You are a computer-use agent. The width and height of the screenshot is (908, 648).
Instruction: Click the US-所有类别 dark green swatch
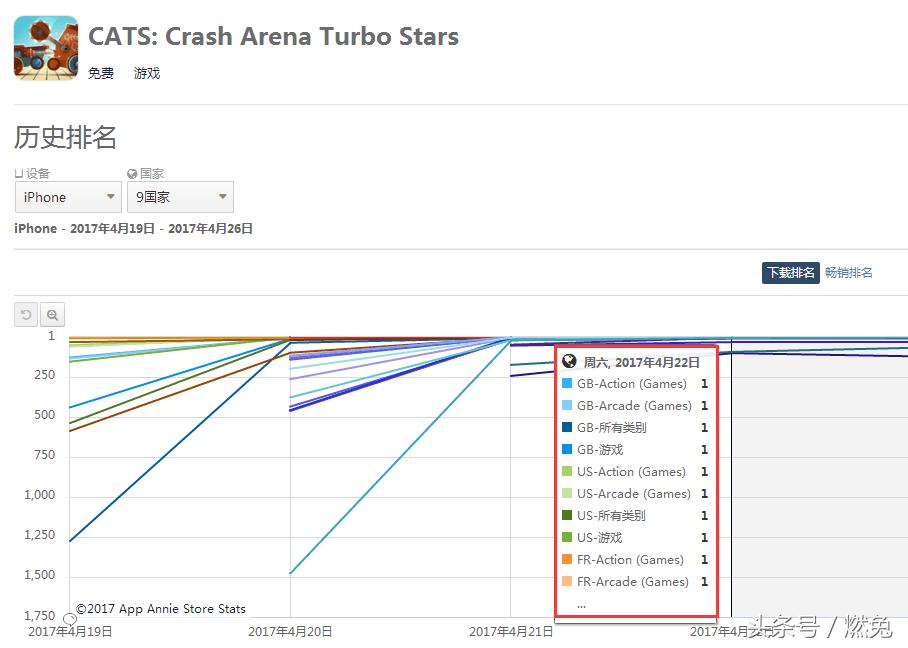(567, 516)
